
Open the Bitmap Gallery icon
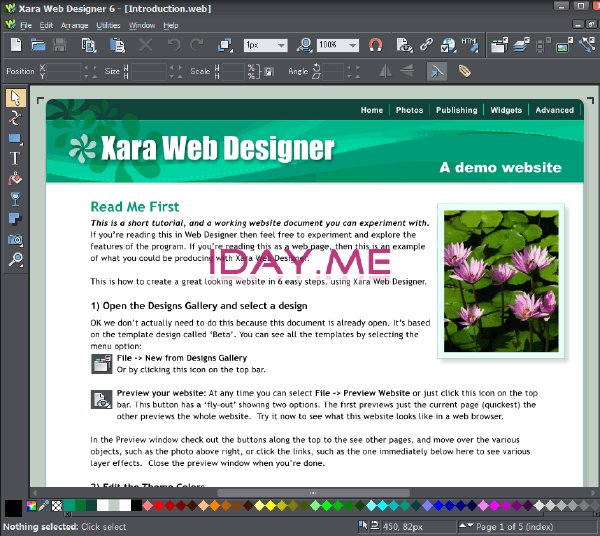564,45
